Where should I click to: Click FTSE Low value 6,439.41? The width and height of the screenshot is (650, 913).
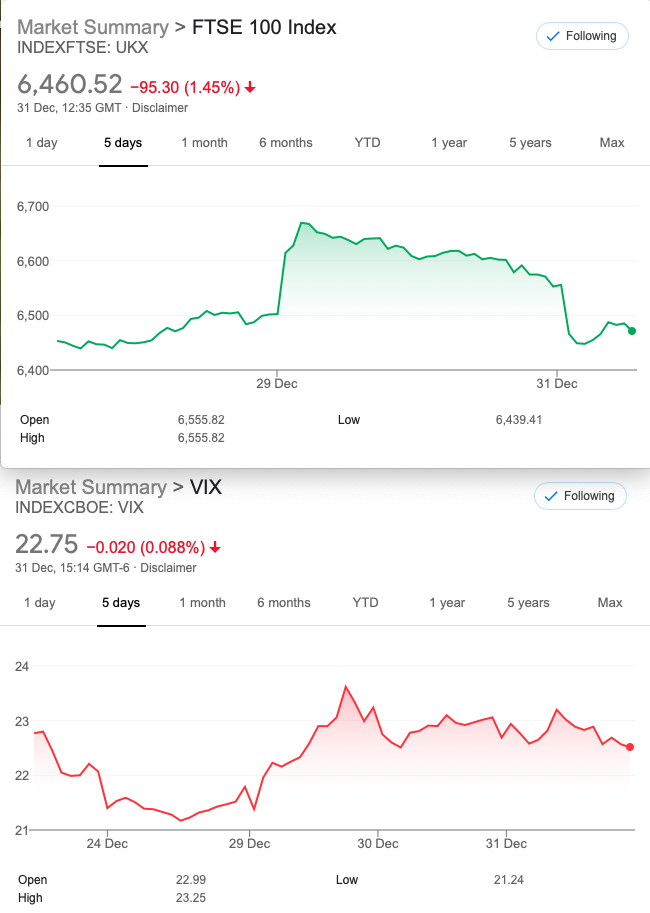519,420
